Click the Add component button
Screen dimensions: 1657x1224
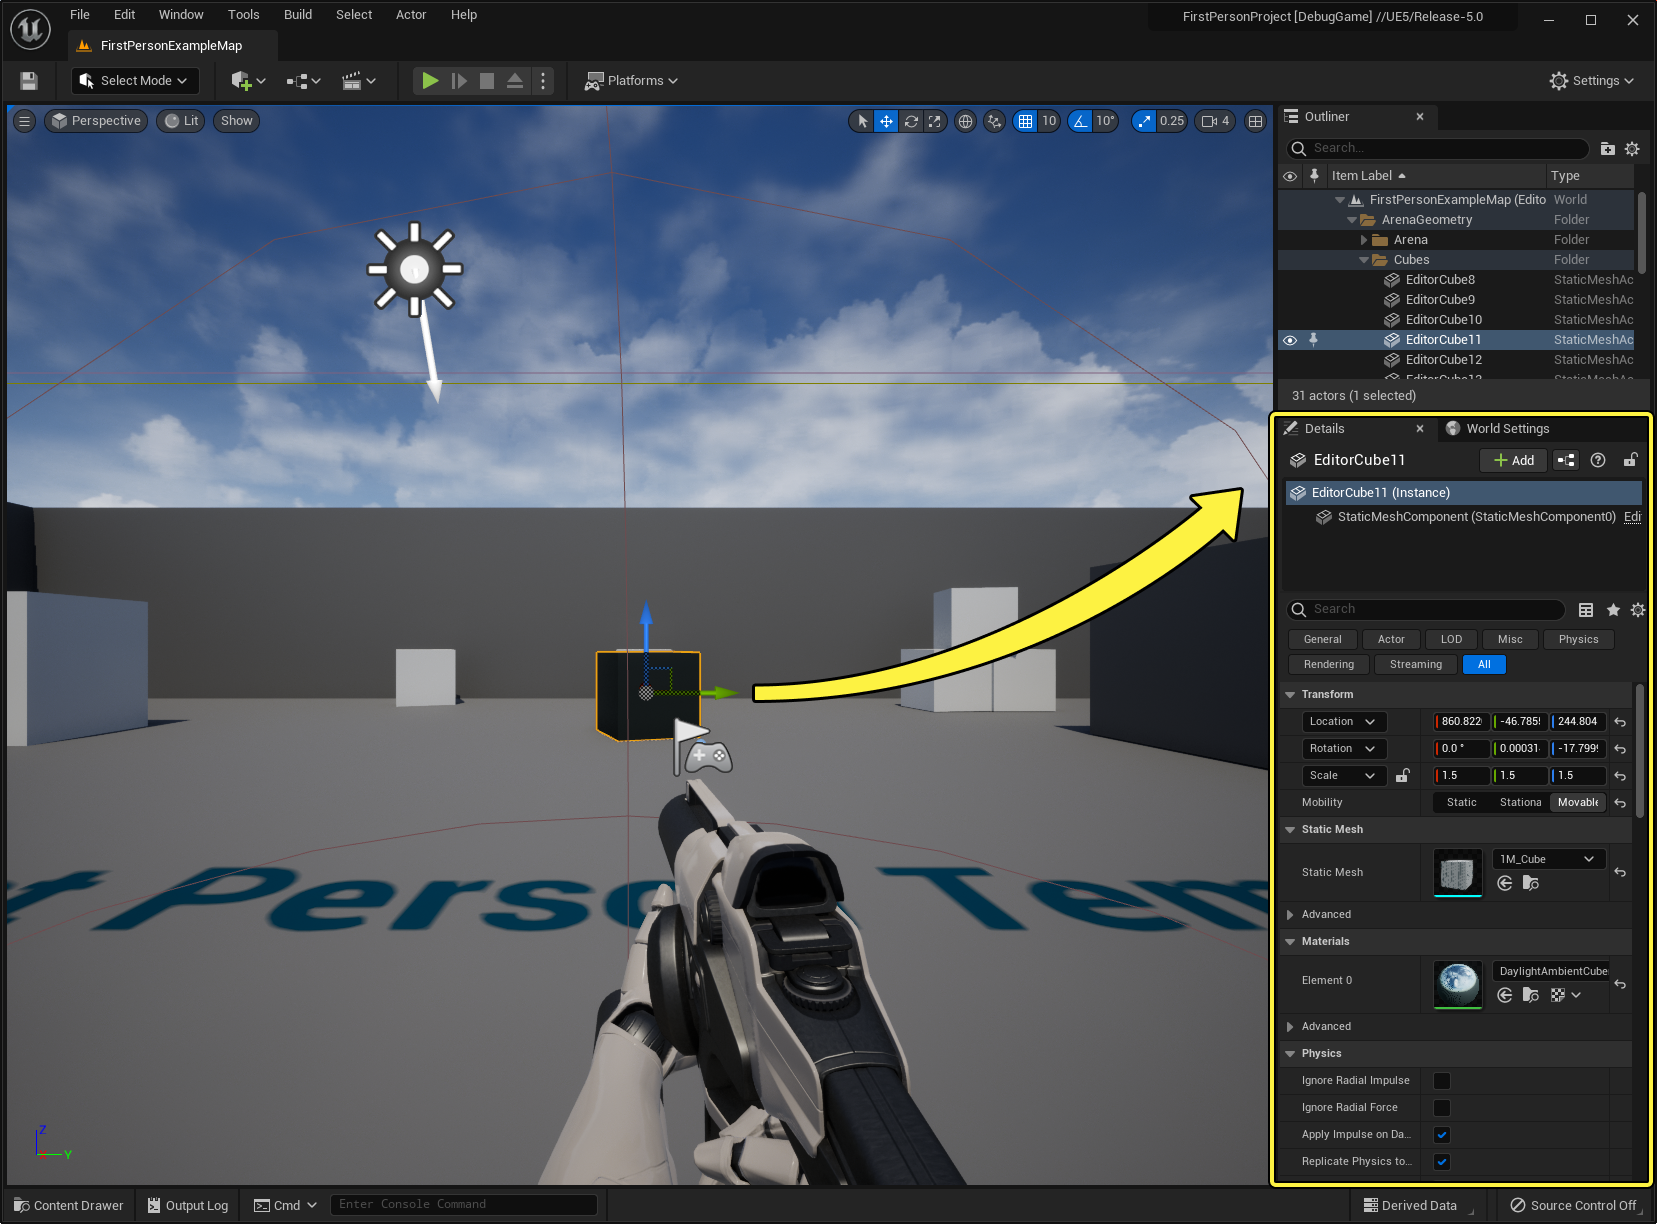1514,460
